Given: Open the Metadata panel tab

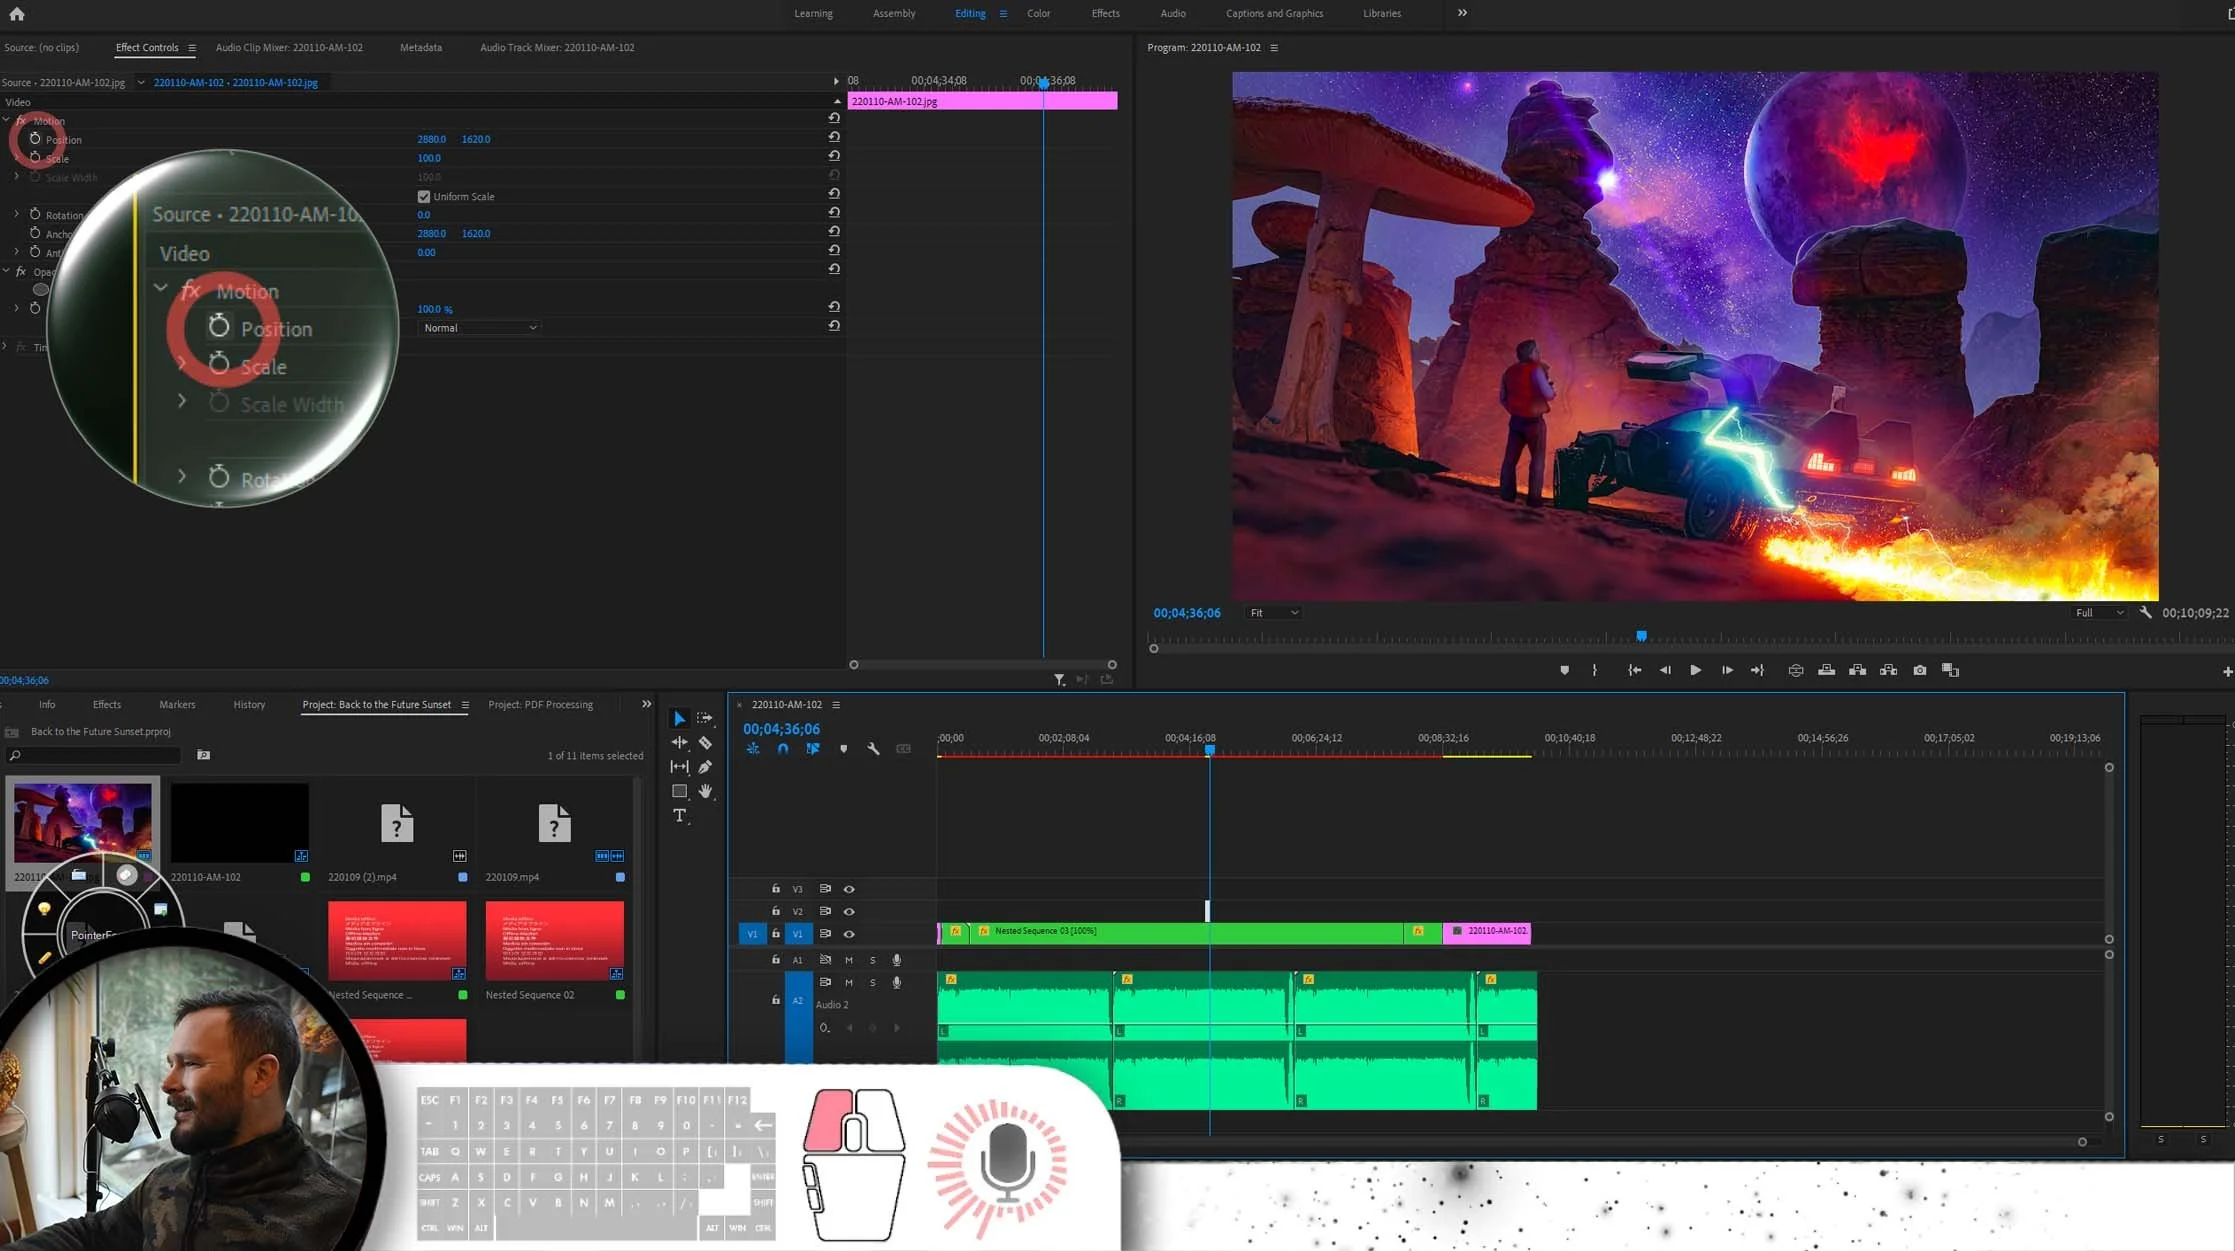Looking at the screenshot, I should pos(420,48).
